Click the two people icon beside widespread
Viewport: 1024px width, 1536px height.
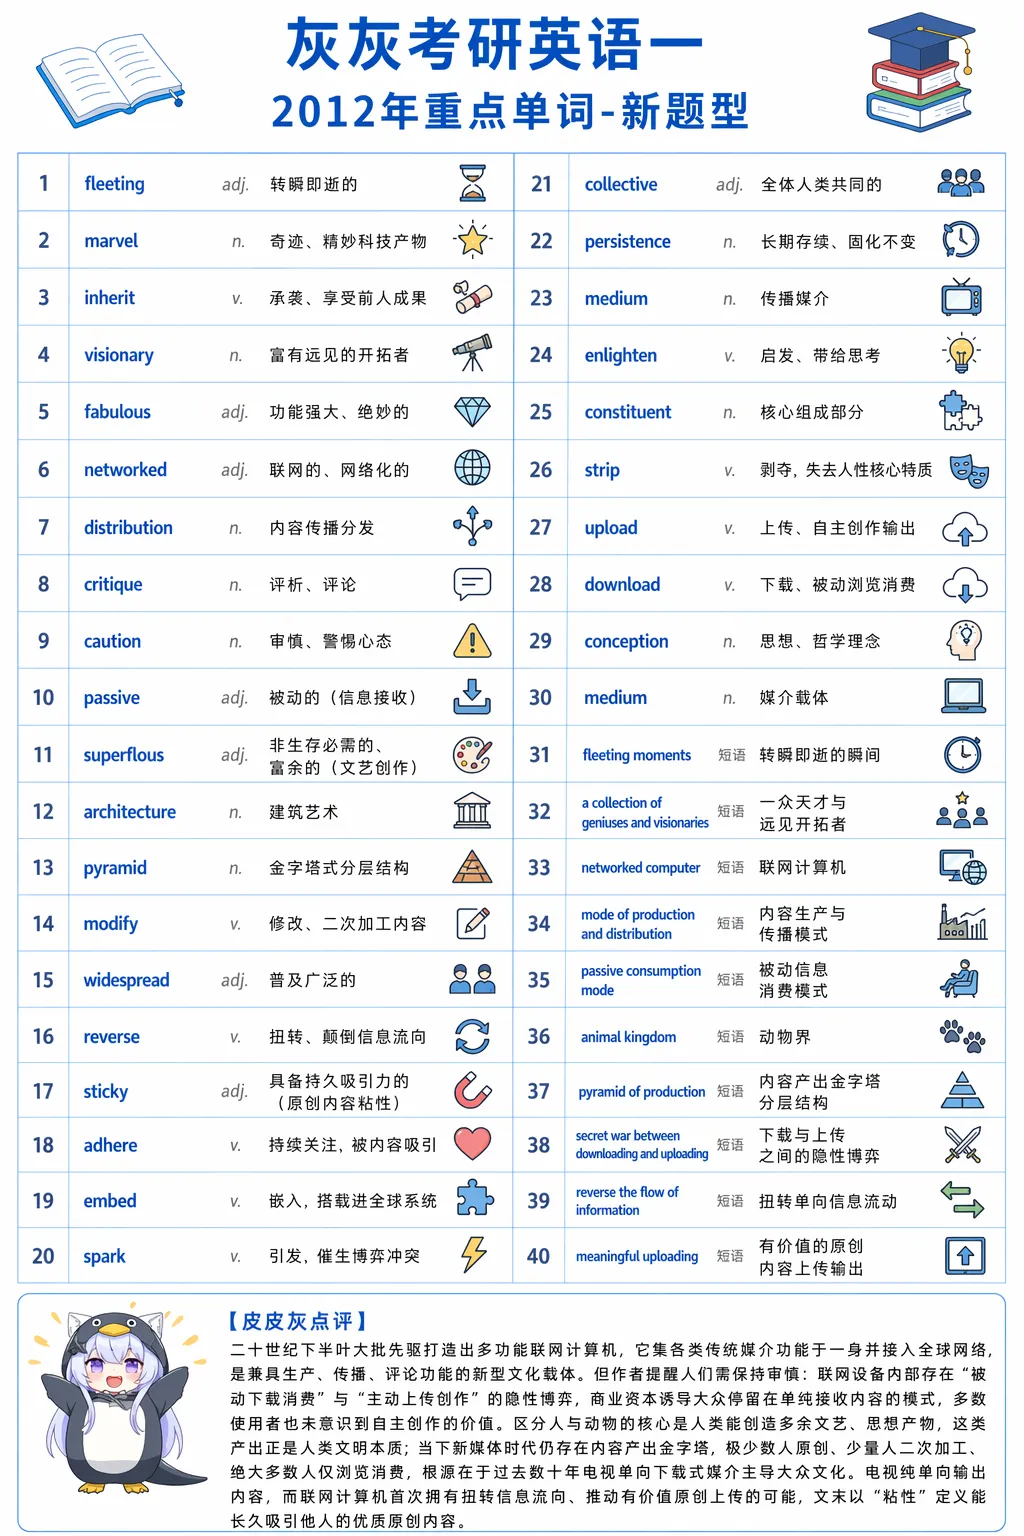pyautogui.click(x=472, y=979)
